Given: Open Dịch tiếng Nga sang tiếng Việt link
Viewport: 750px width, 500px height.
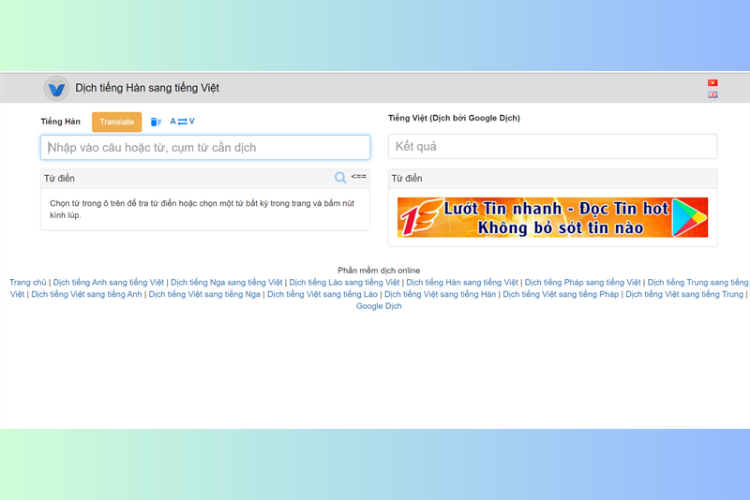Looking at the screenshot, I should coord(226,282).
